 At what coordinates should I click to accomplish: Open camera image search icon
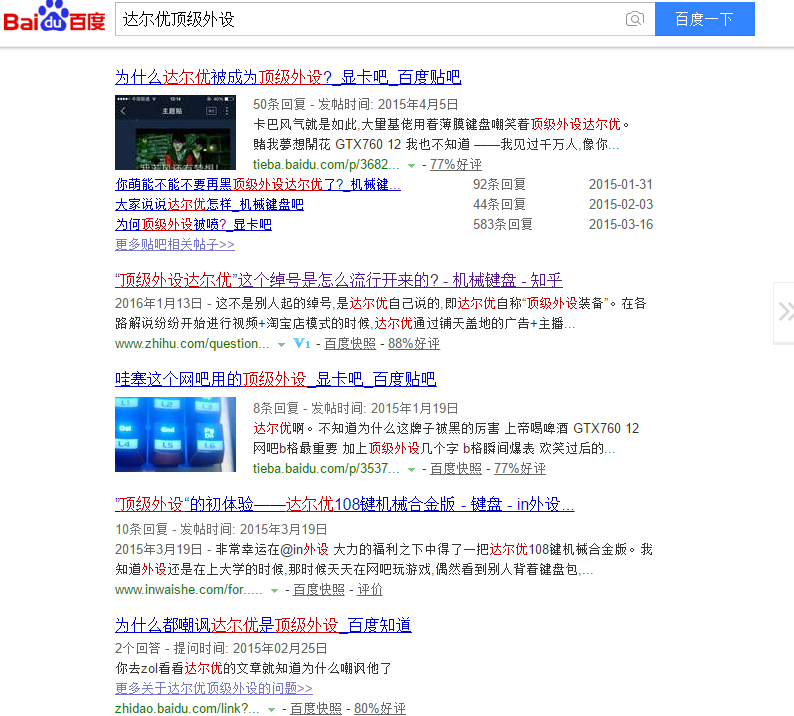tap(634, 19)
